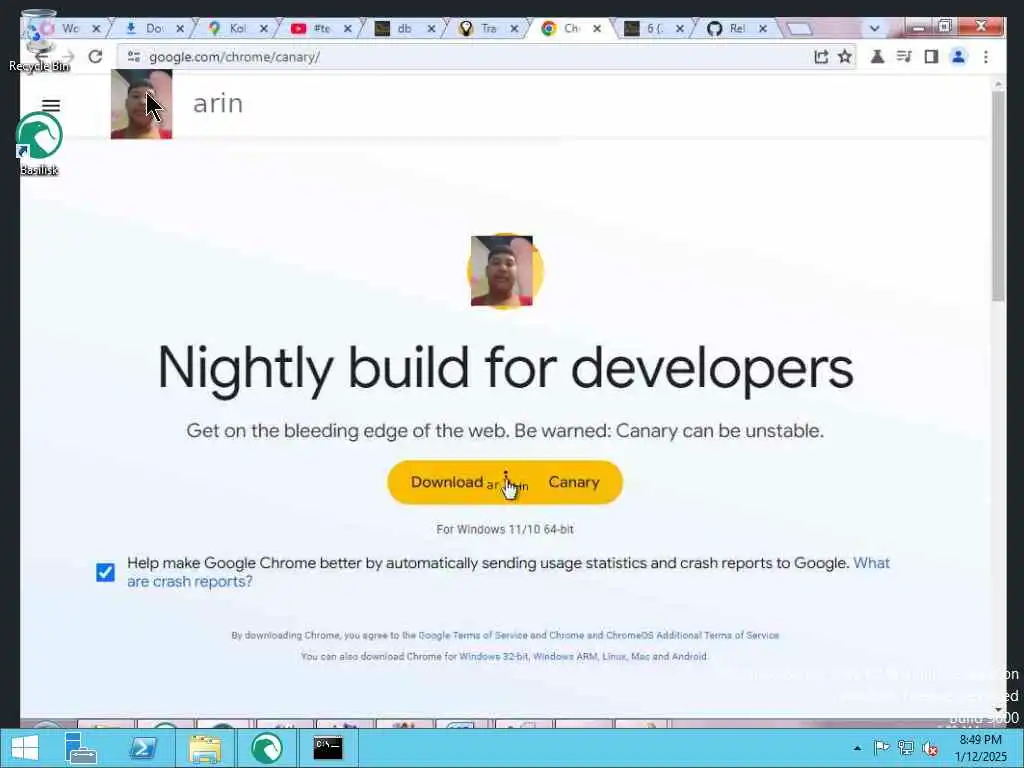Launch Server Manager from the taskbar
This screenshot has height=768, width=1024.
point(81,748)
